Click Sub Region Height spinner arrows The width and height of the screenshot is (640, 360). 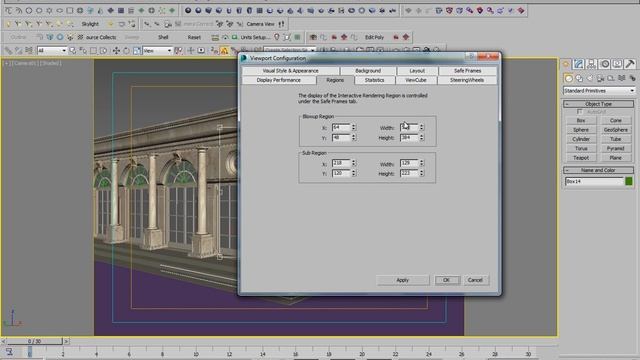pos(421,173)
